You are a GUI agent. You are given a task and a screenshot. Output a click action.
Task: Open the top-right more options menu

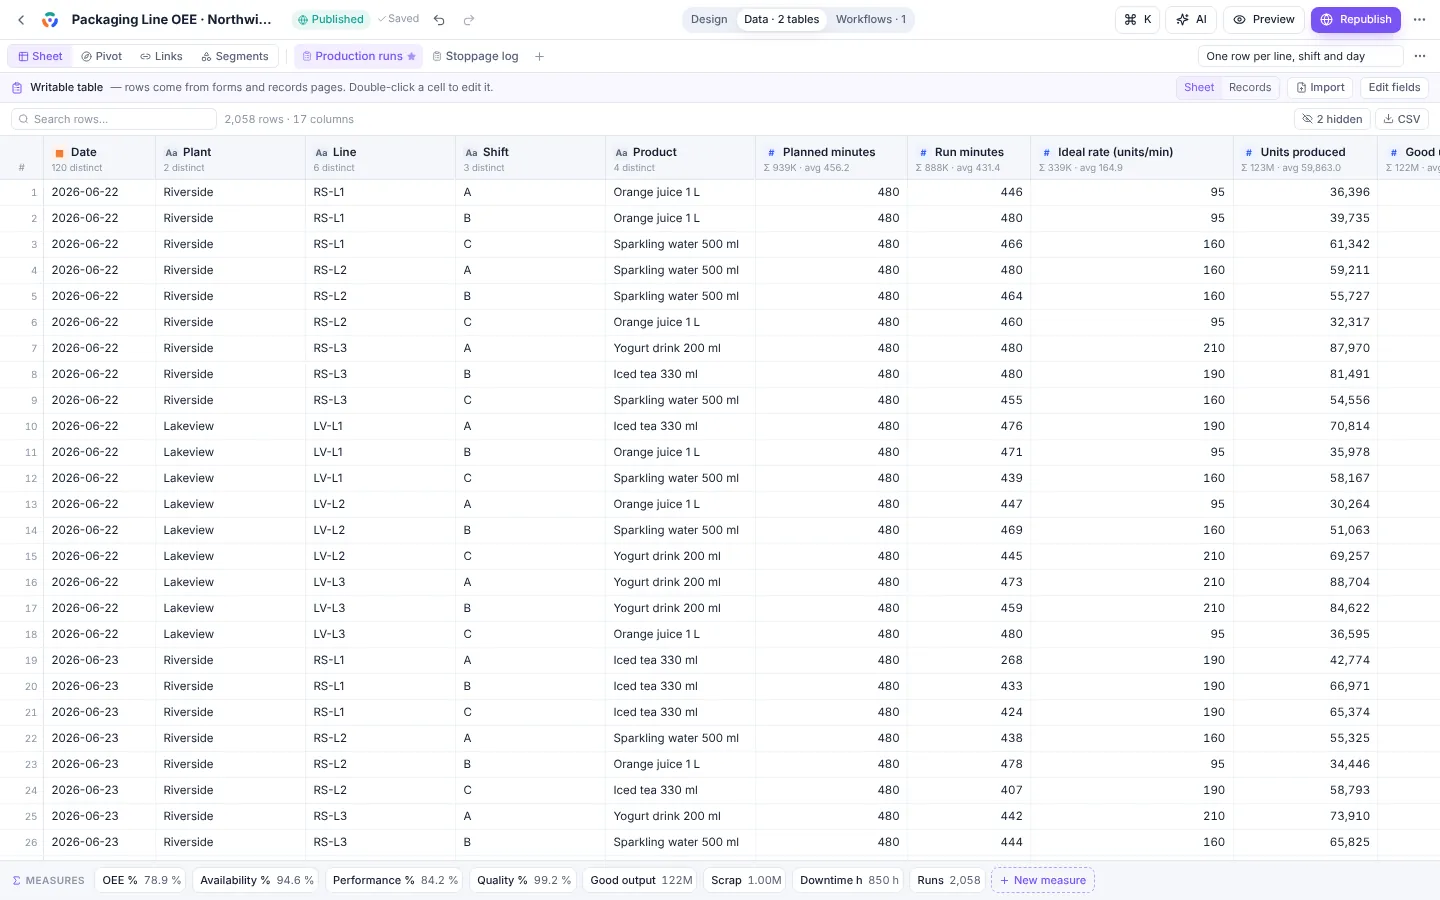[1420, 19]
